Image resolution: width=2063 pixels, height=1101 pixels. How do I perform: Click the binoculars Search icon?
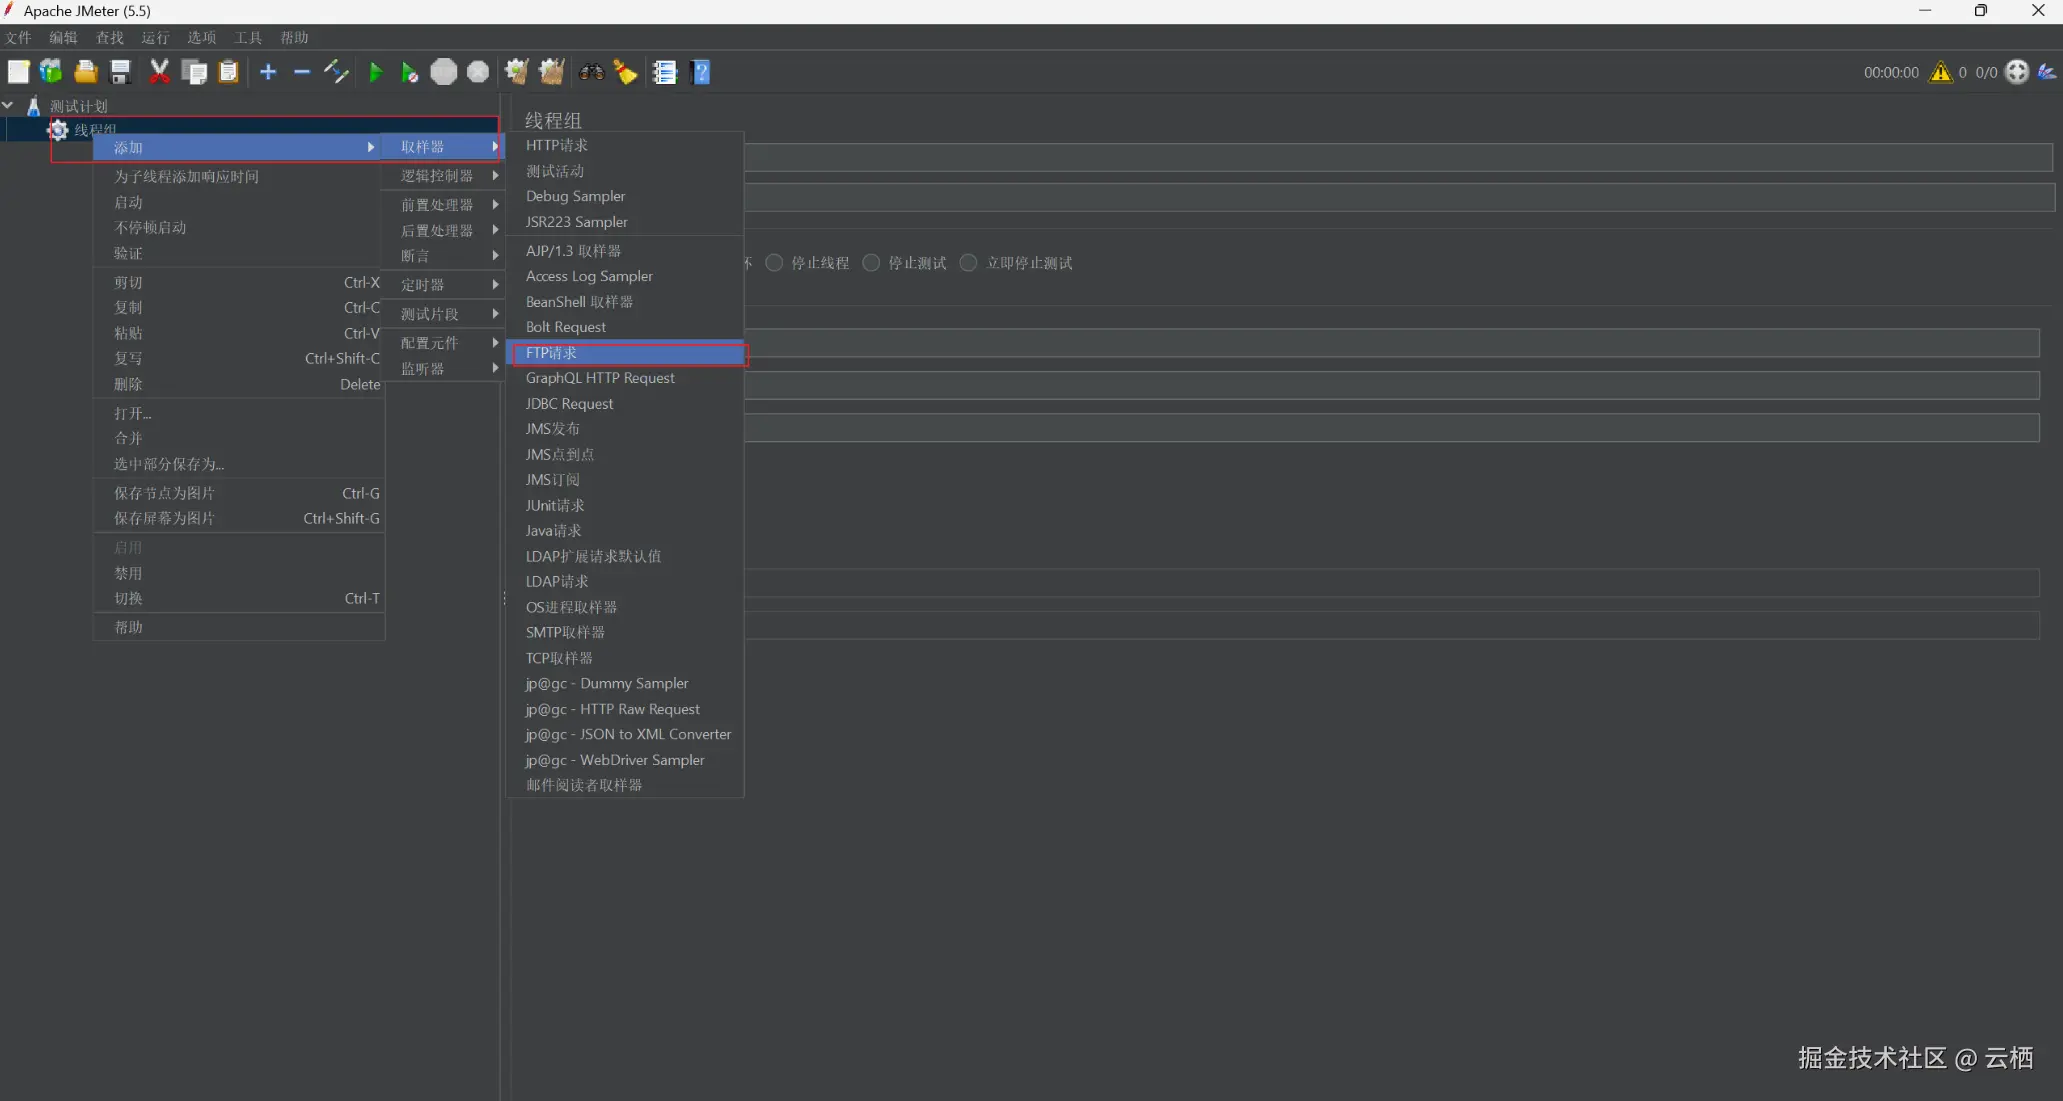591,72
